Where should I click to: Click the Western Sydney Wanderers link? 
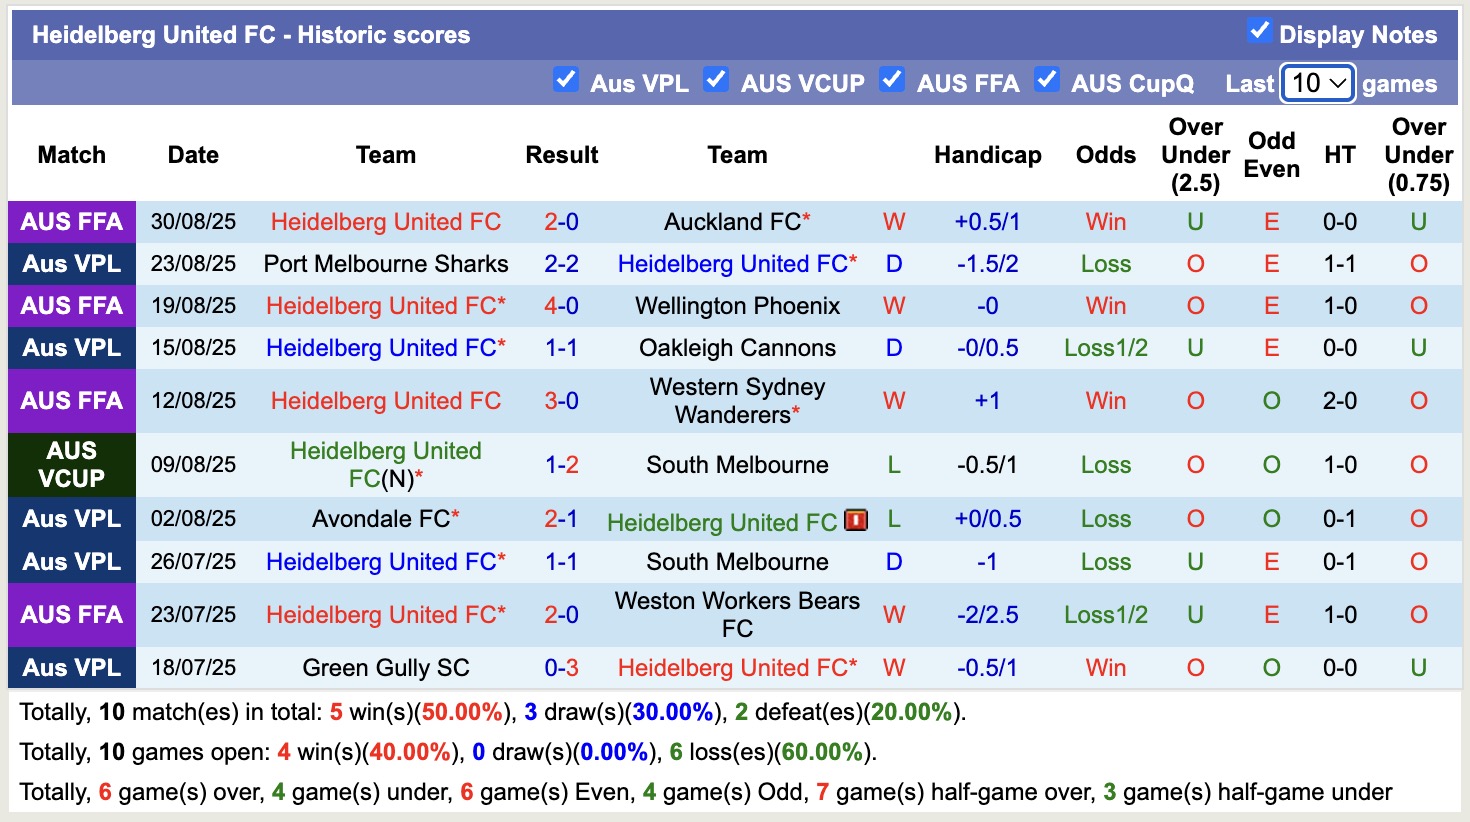[737, 400]
